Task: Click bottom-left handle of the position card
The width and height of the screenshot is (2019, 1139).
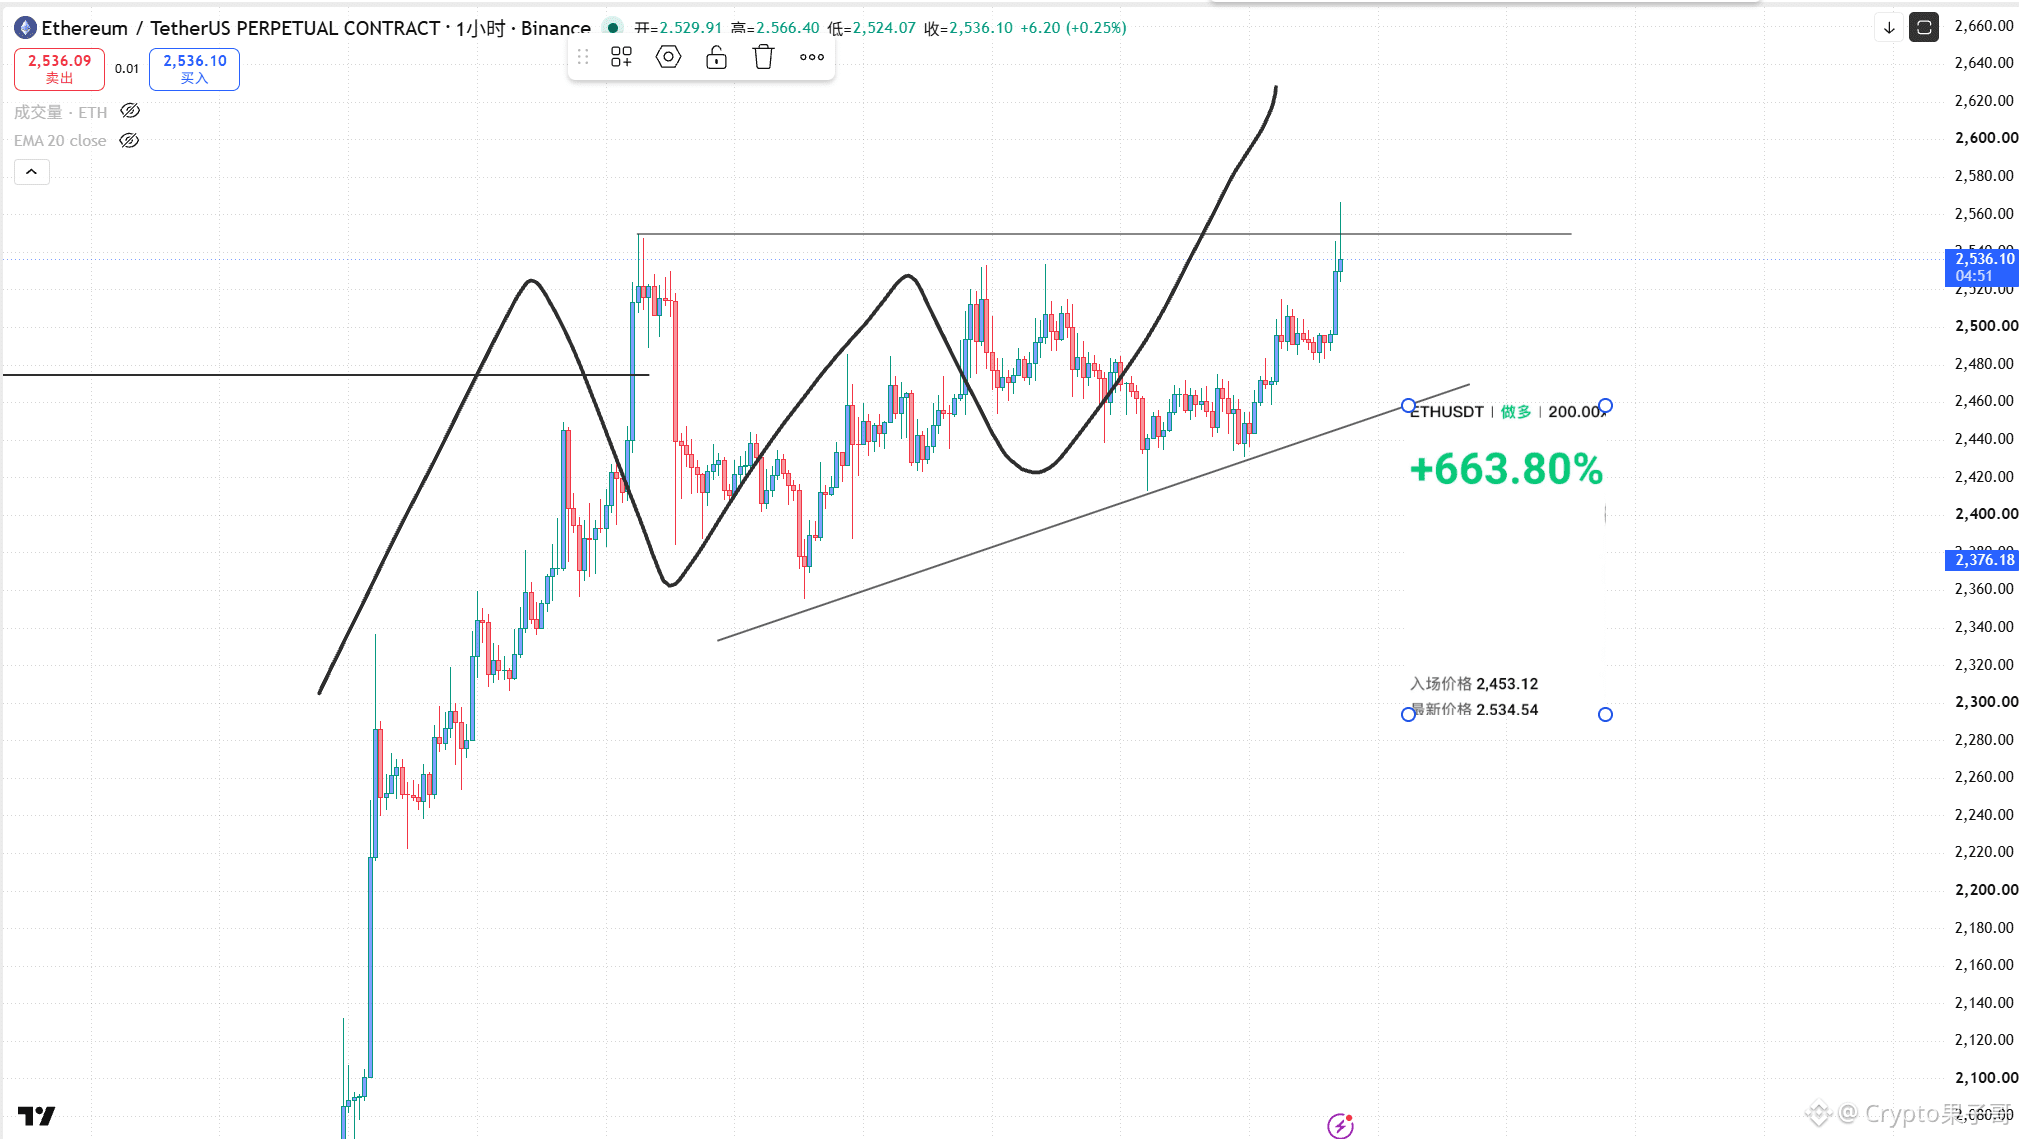Action: [x=1408, y=714]
